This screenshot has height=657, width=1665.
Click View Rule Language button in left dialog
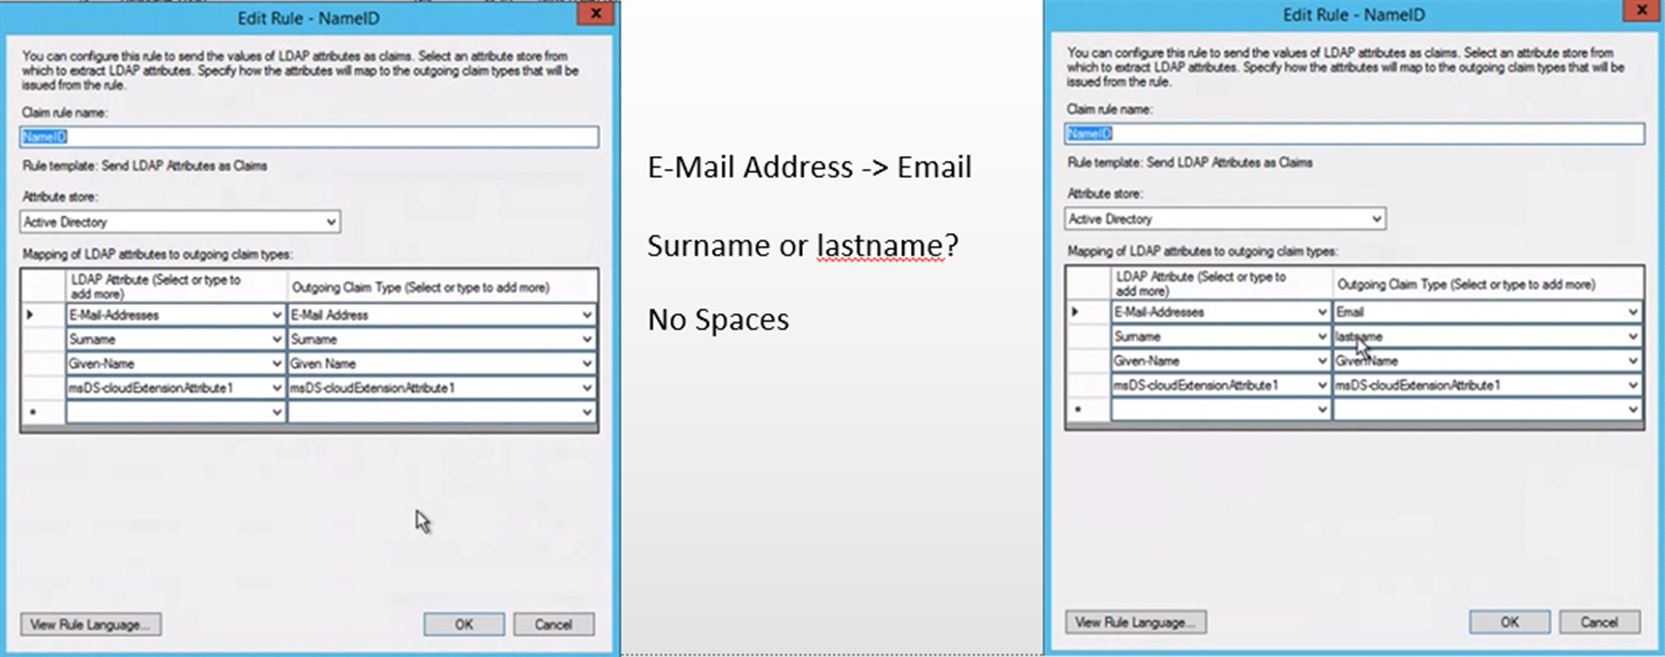click(90, 625)
